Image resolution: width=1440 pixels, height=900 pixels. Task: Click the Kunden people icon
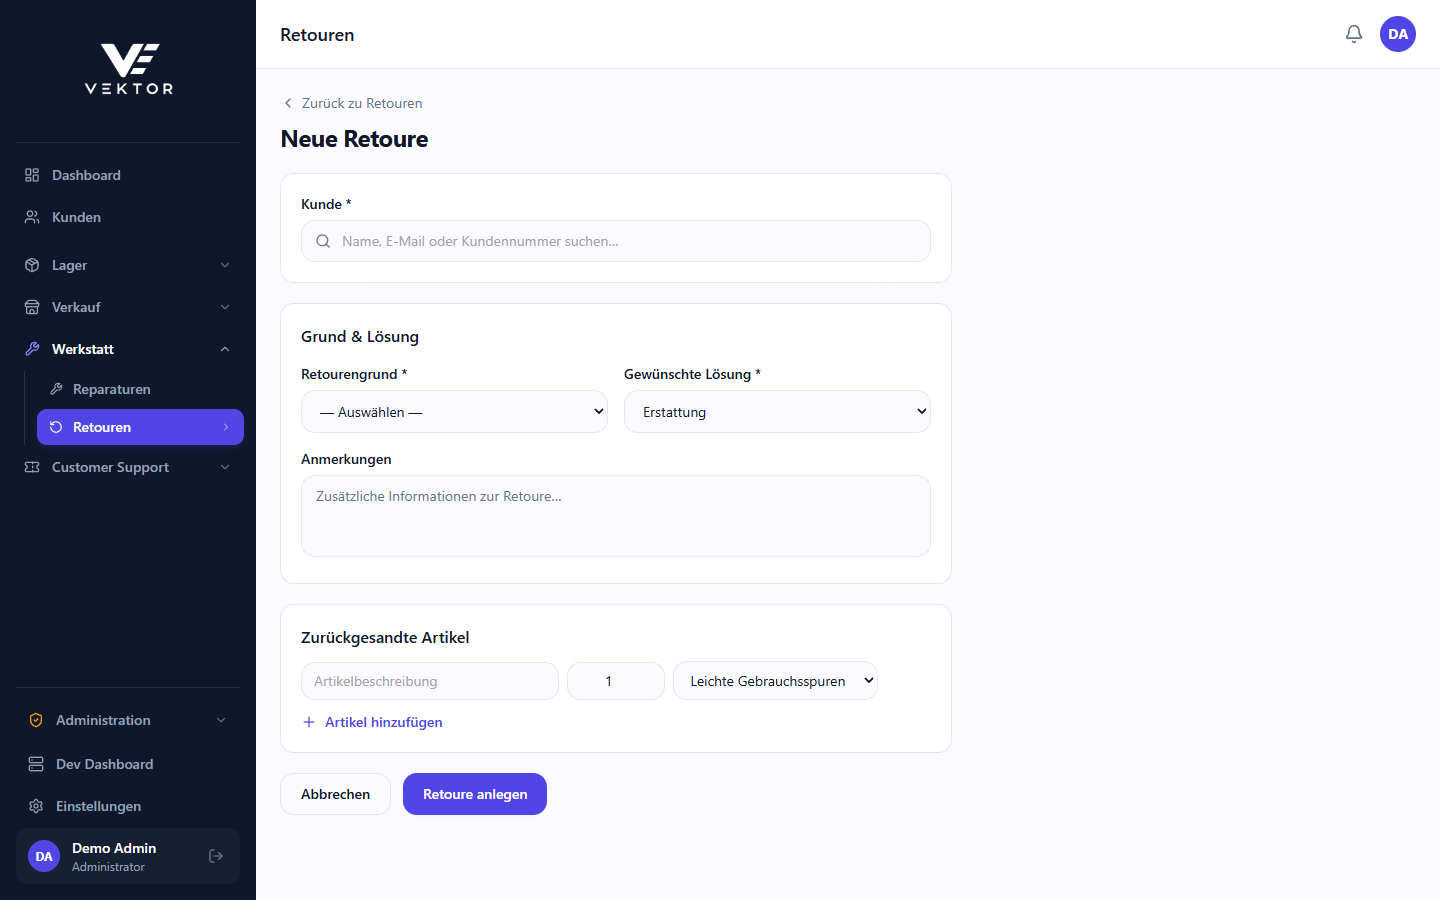pyautogui.click(x=32, y=217)
